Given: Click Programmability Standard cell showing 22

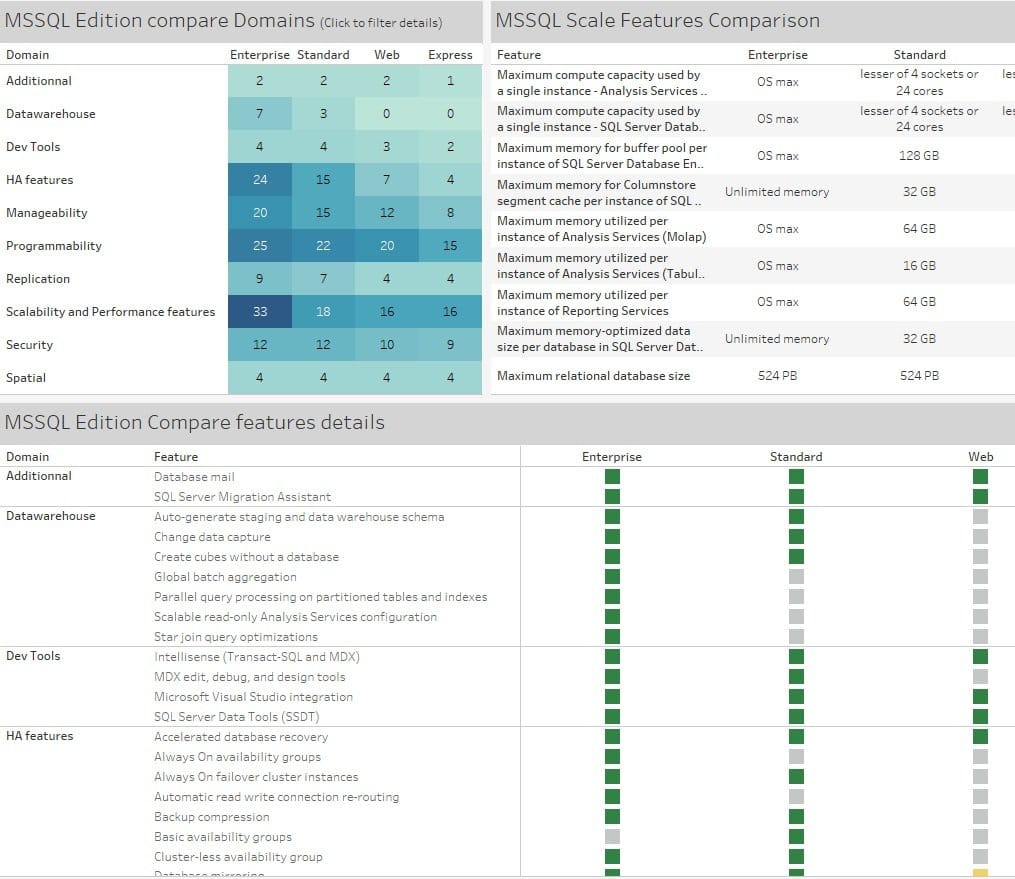Looking at the screenshot, I should 323,245.
